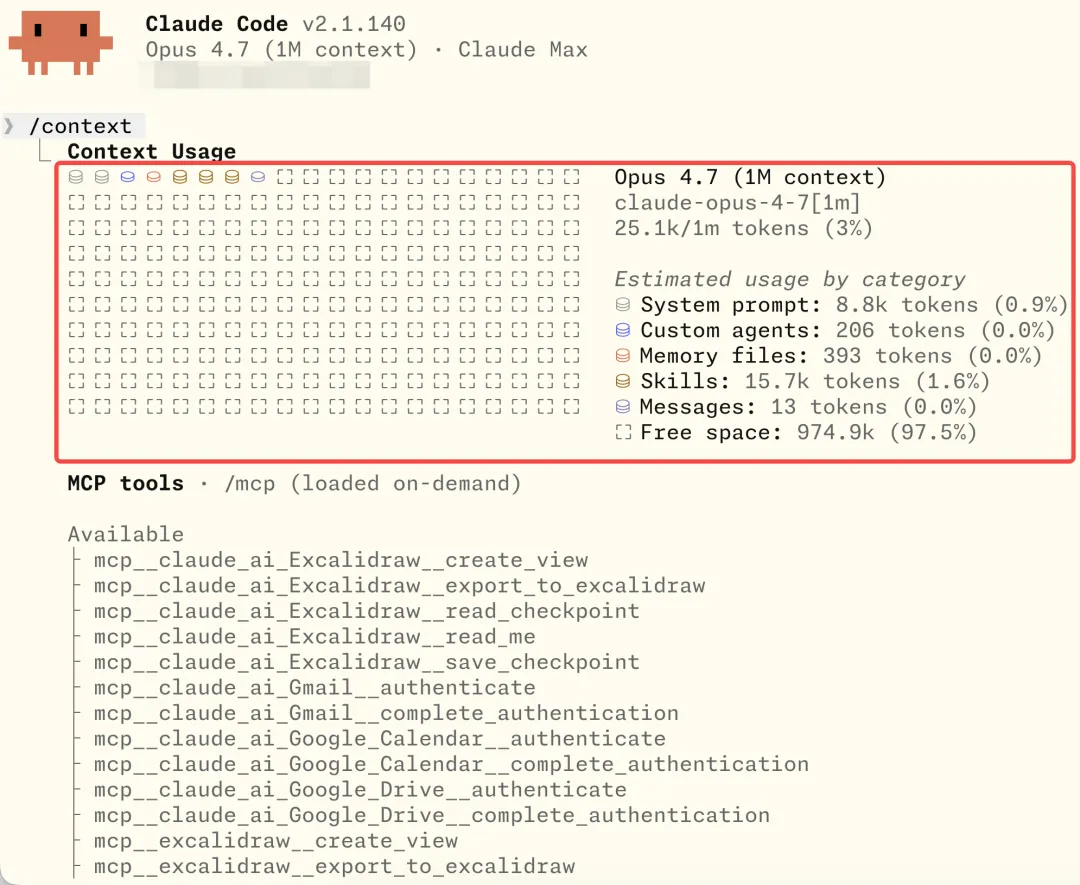This screenshot has width=1080, height=885.
Task: Click the Claude Code pixel mascot logo
Action: pyautogui.click(x=61, y=43)
